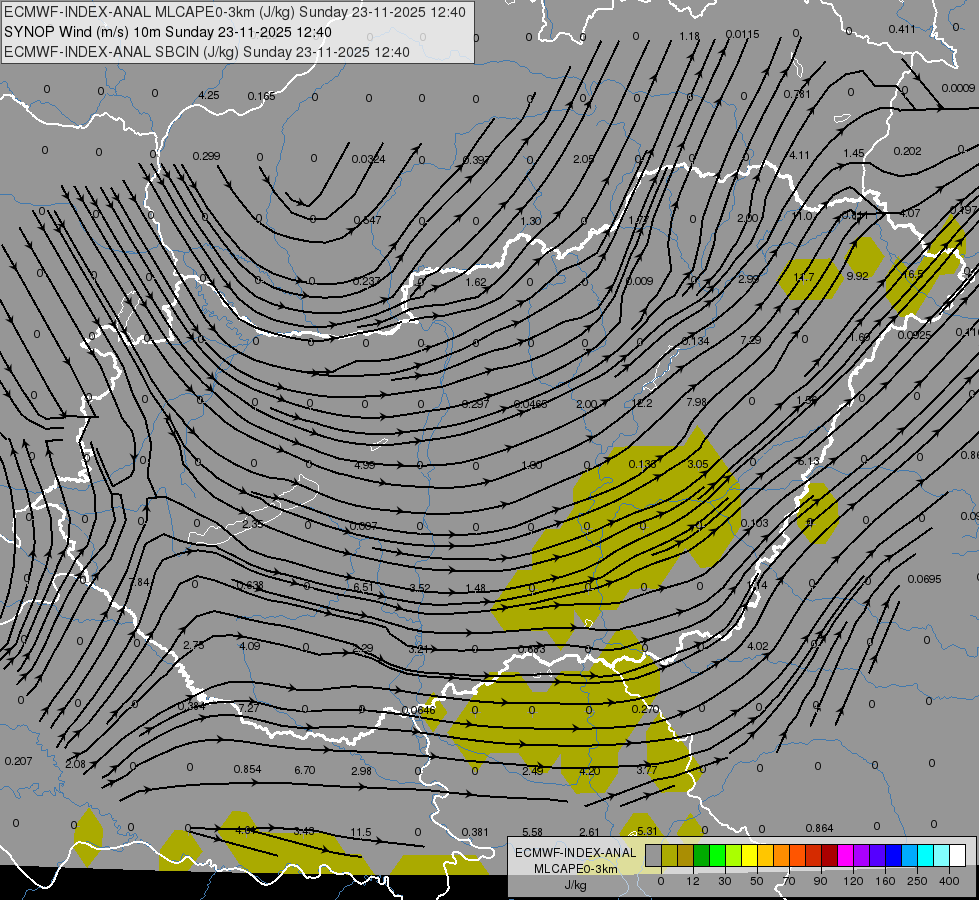Select the gray legend swatch
979x900 pixels.
pyautogui.click(x=653, y=855)
